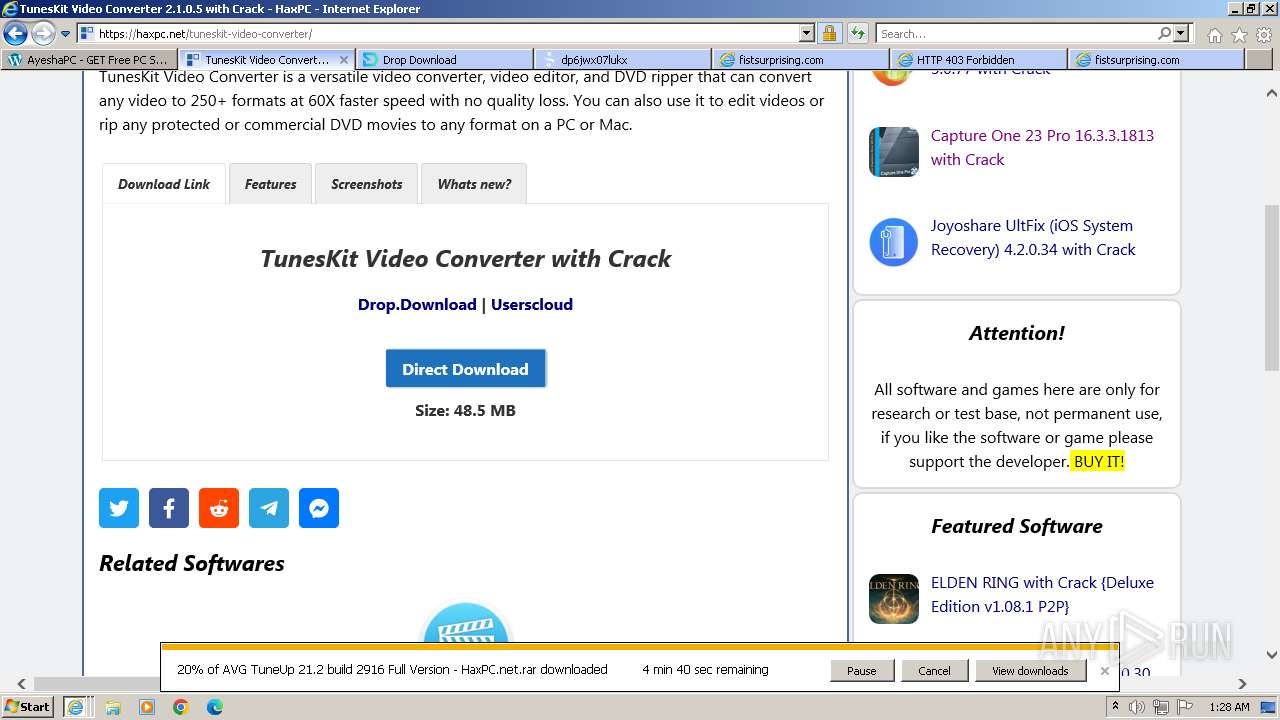
Task: Click the refresh page icon
Action: [x=857, y=33]
